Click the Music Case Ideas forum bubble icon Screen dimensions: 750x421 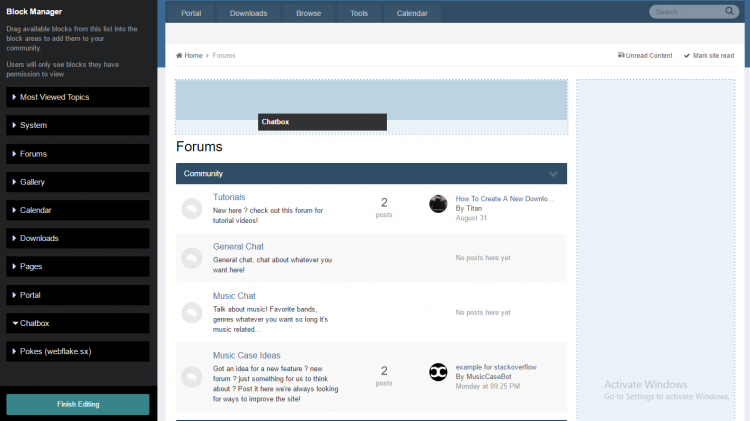191,376
